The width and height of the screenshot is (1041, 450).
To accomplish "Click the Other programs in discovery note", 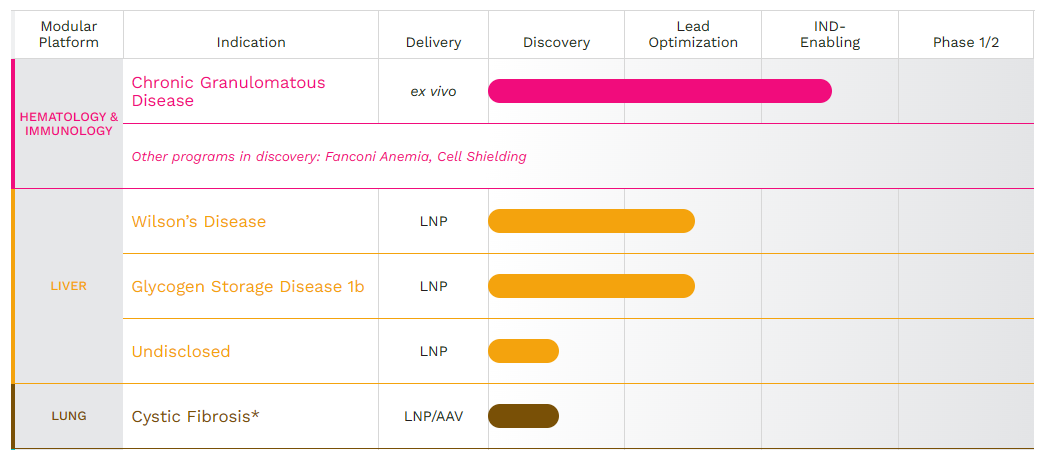I will pos(329,157).
